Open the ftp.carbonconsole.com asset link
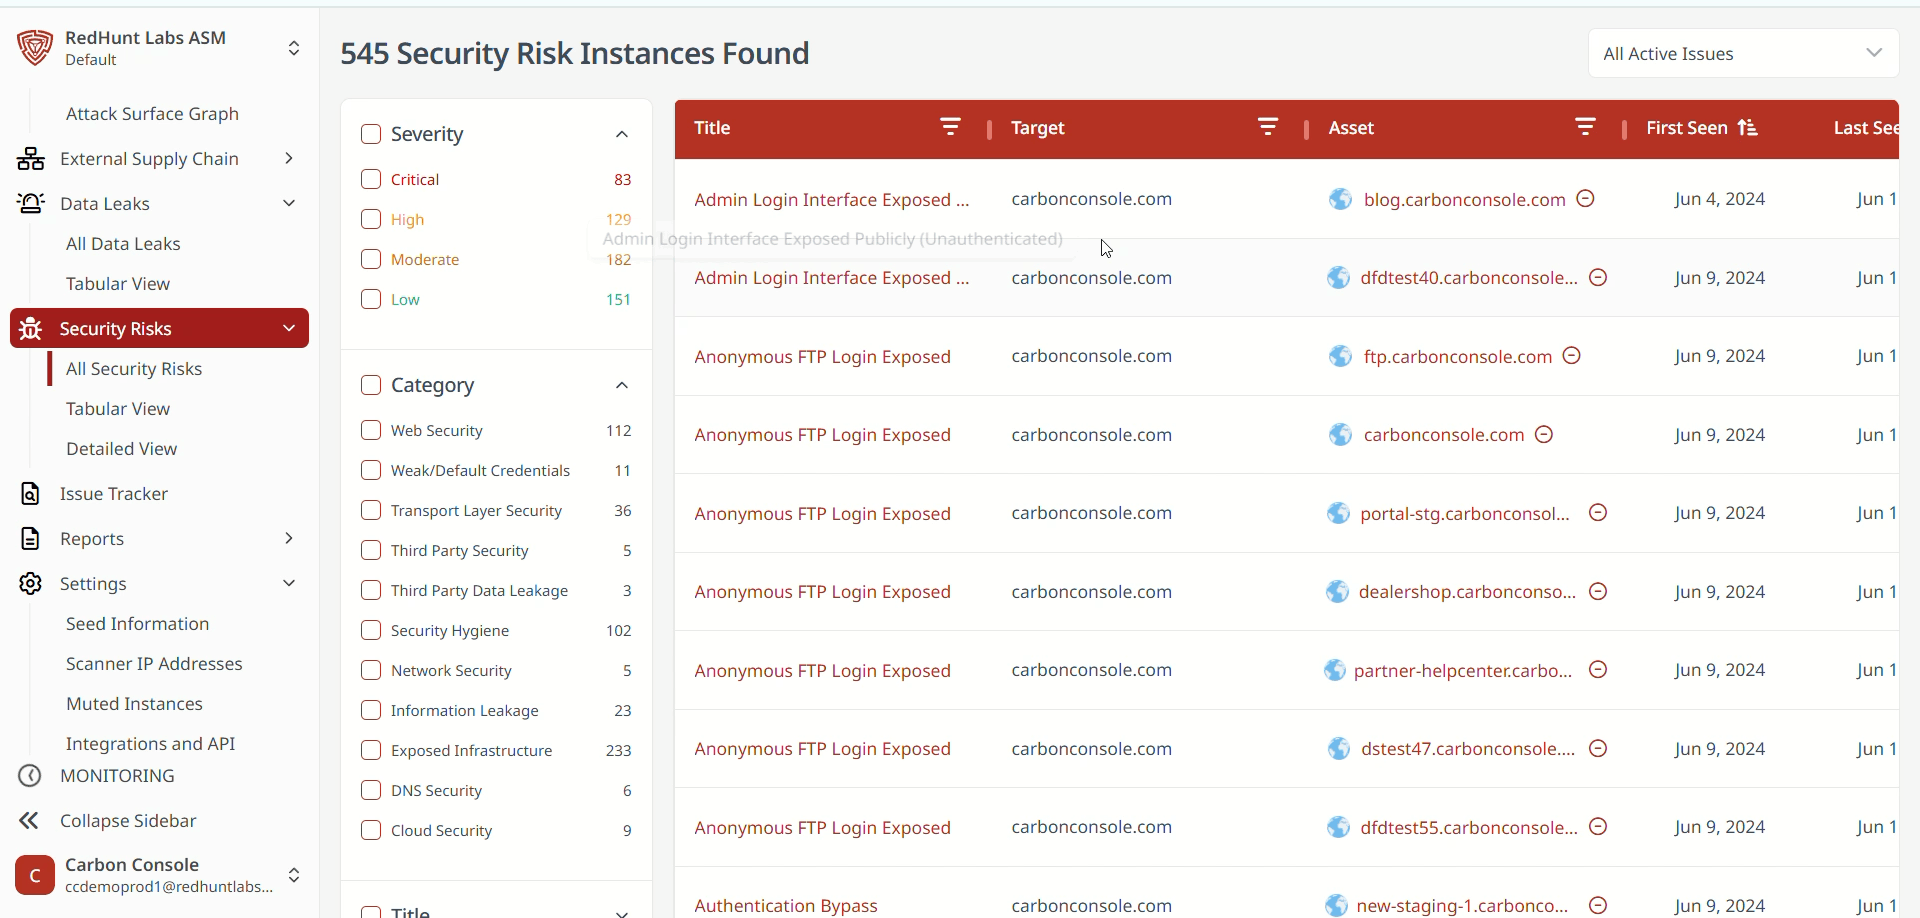1920x918 pixels. tap(1458, 356)
